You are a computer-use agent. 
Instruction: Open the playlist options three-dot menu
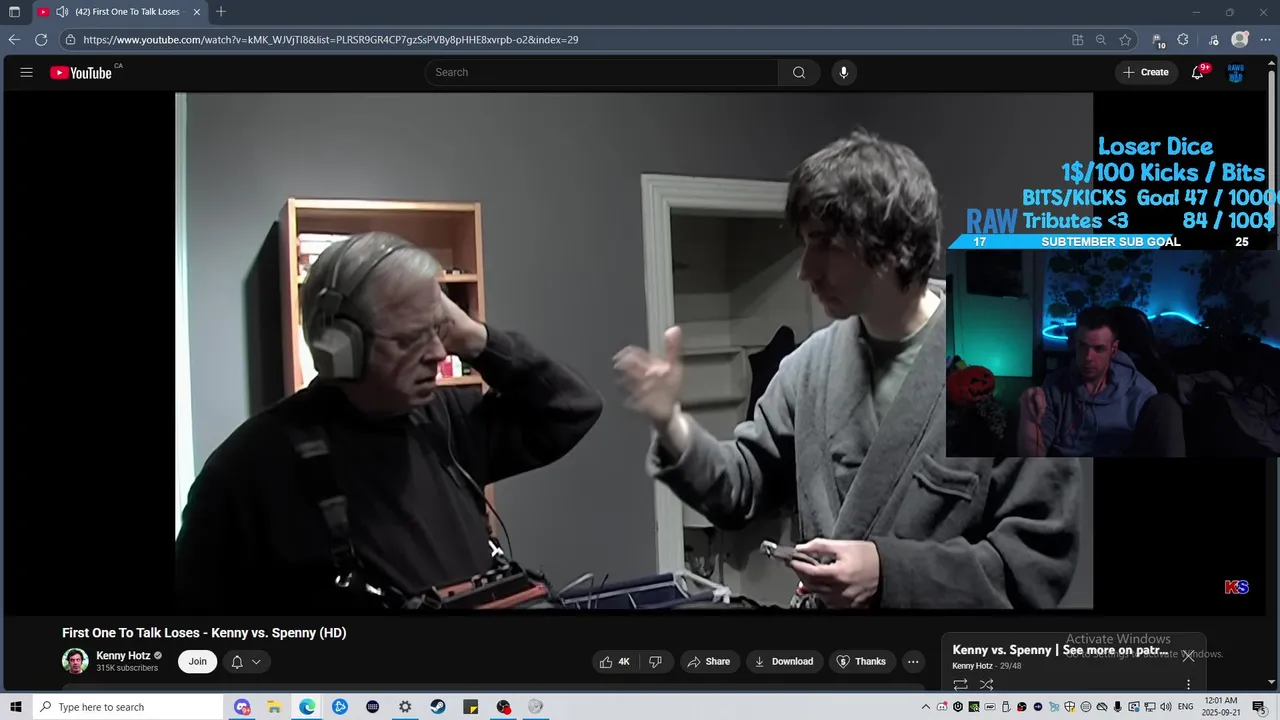coord(1188,685)
